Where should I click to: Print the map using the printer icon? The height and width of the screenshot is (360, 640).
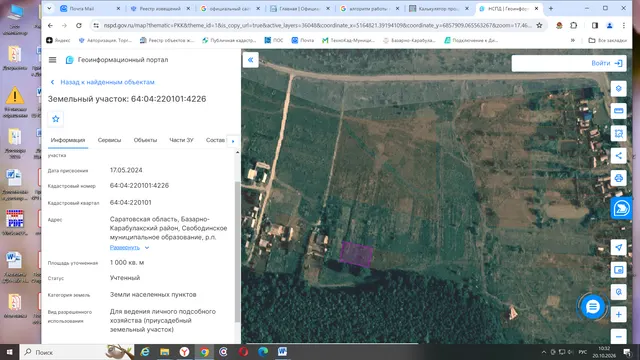618,178
